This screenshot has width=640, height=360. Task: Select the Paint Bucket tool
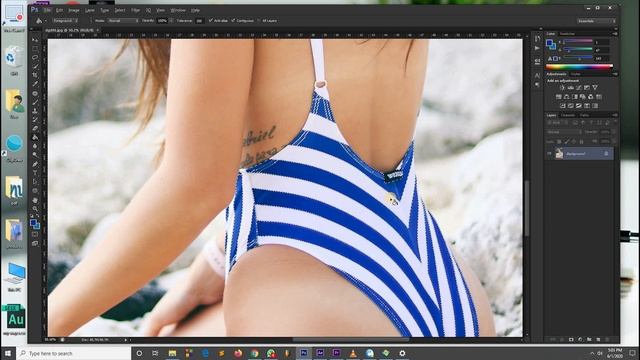click(x=35, y=137)
